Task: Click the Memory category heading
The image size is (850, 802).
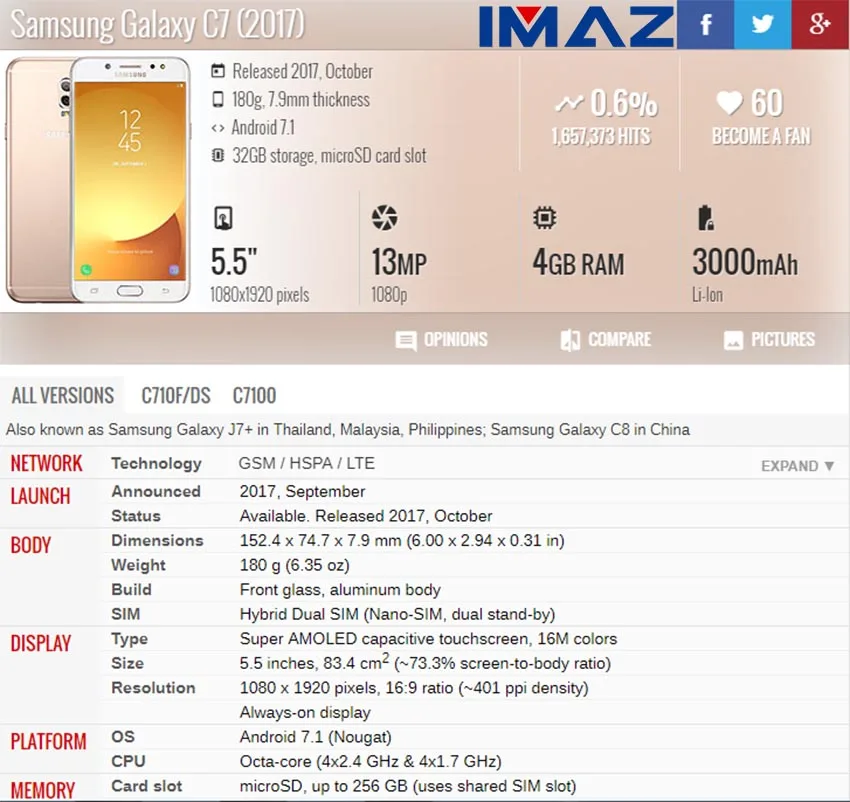Action: (42, 790)
